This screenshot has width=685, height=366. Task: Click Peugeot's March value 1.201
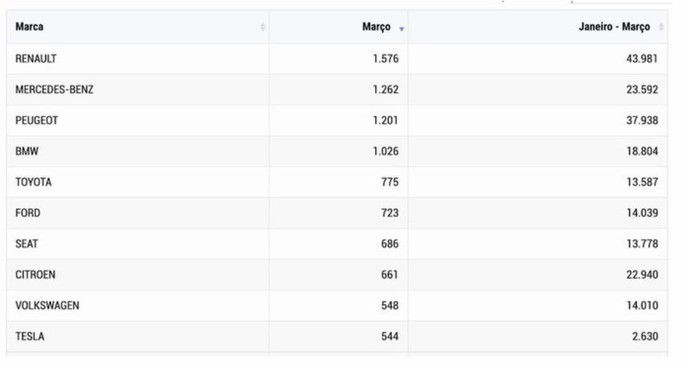coord(385,121)
